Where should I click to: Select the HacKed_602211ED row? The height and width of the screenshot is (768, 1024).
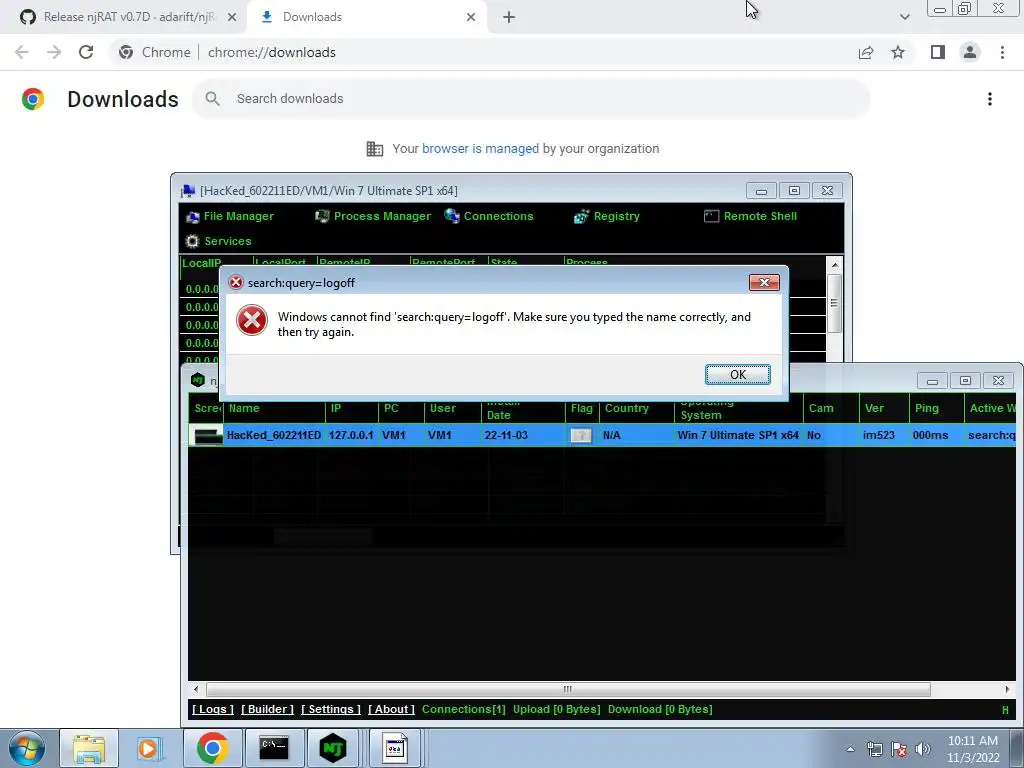click(x=601, y=435)
